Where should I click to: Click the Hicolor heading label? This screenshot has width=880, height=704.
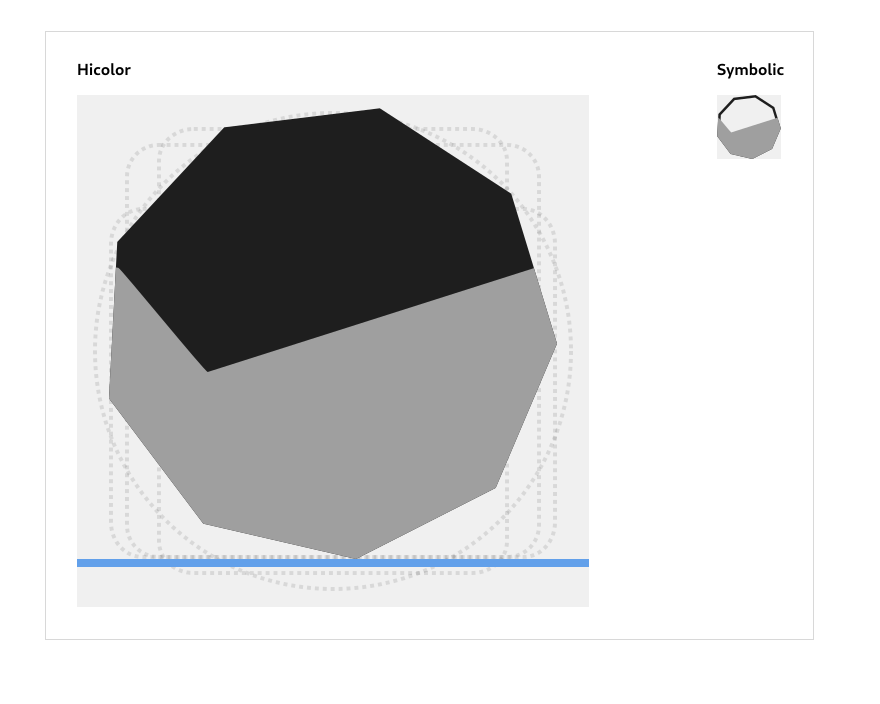click(x=104, y=70)
